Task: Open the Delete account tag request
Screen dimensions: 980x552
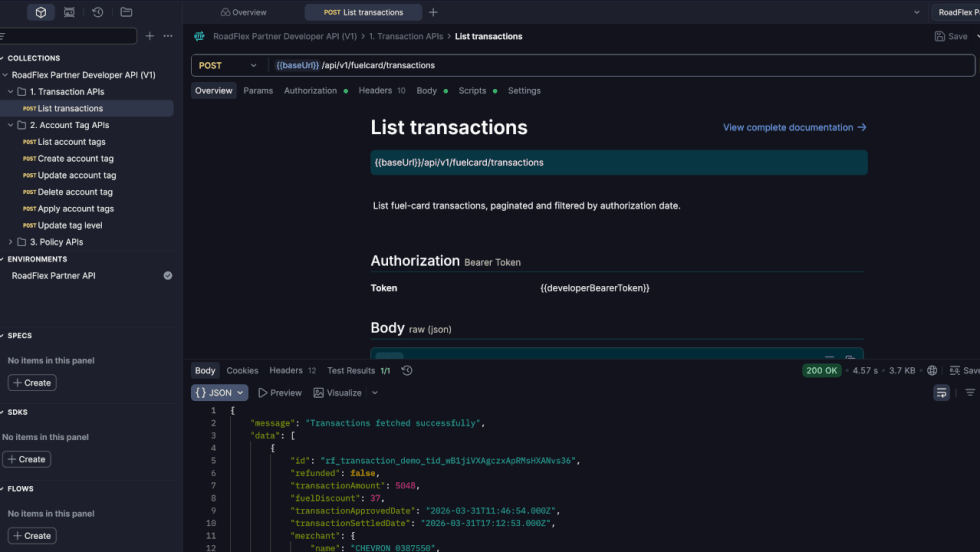Action: coord(75,192)
